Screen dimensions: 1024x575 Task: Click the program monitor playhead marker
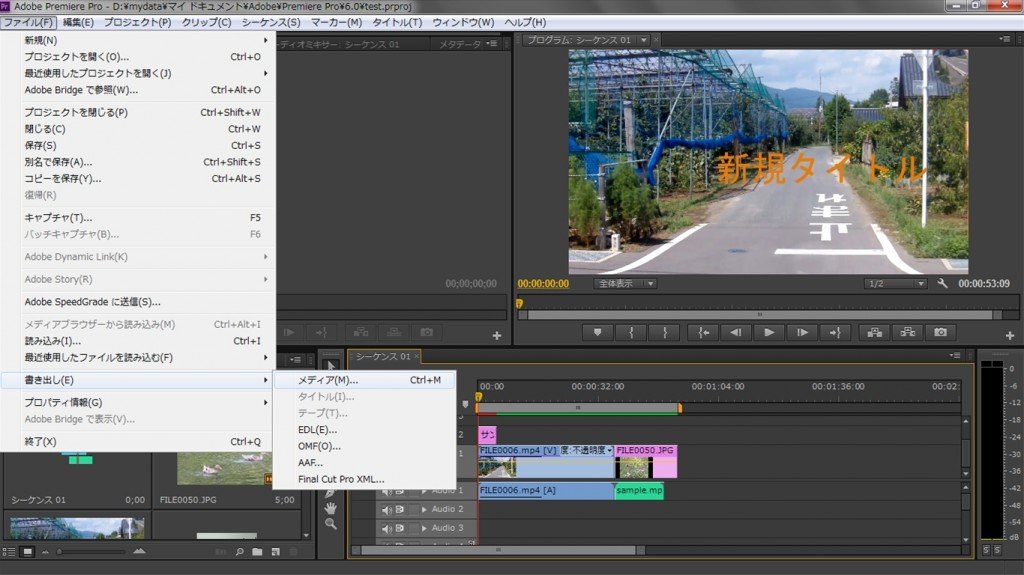pos(519,303)
